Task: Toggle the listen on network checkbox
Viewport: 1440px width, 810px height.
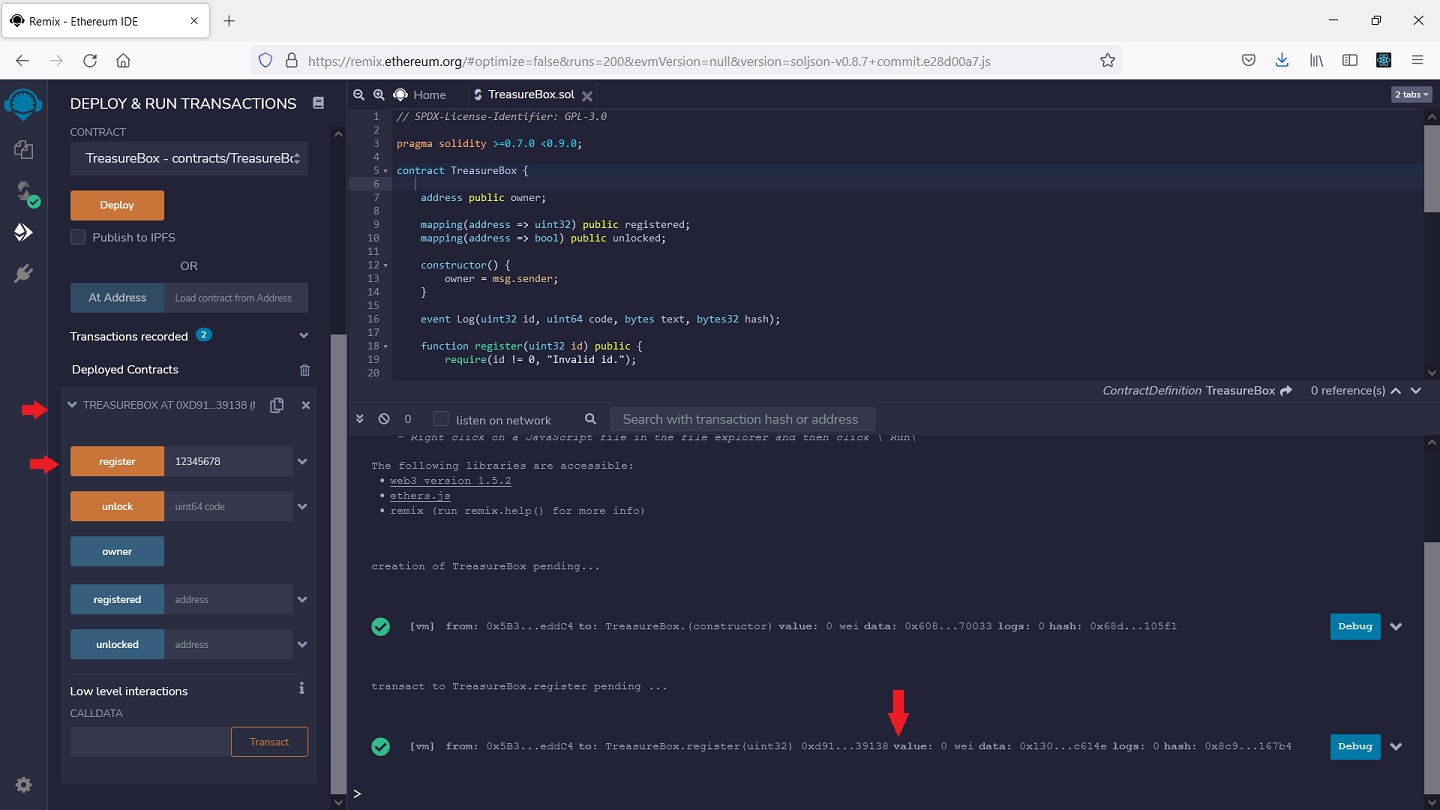Action: point(441,419)
